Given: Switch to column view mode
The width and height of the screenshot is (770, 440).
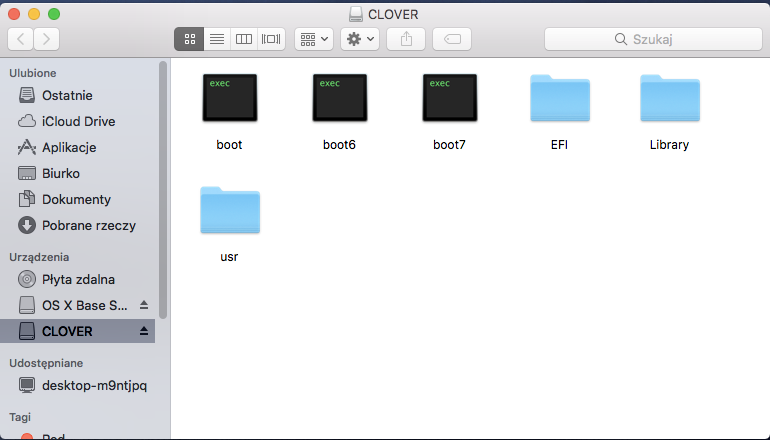Looking at the screenshot, I should [x=243, y=39].
